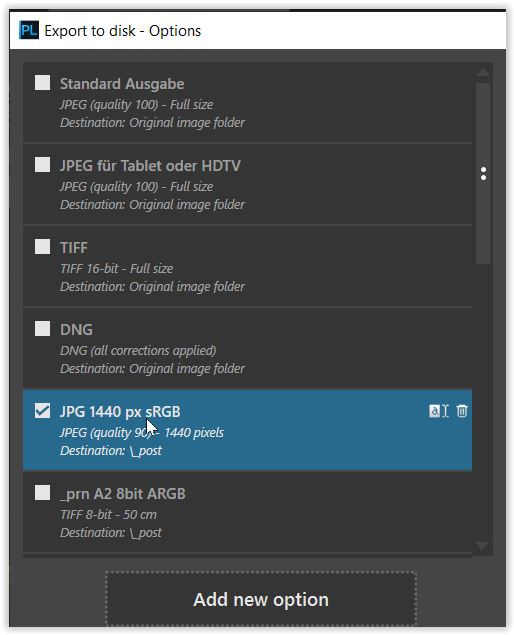Click scroll down arrow of the options list
514x635 pixels.
[x=482, y=546]
